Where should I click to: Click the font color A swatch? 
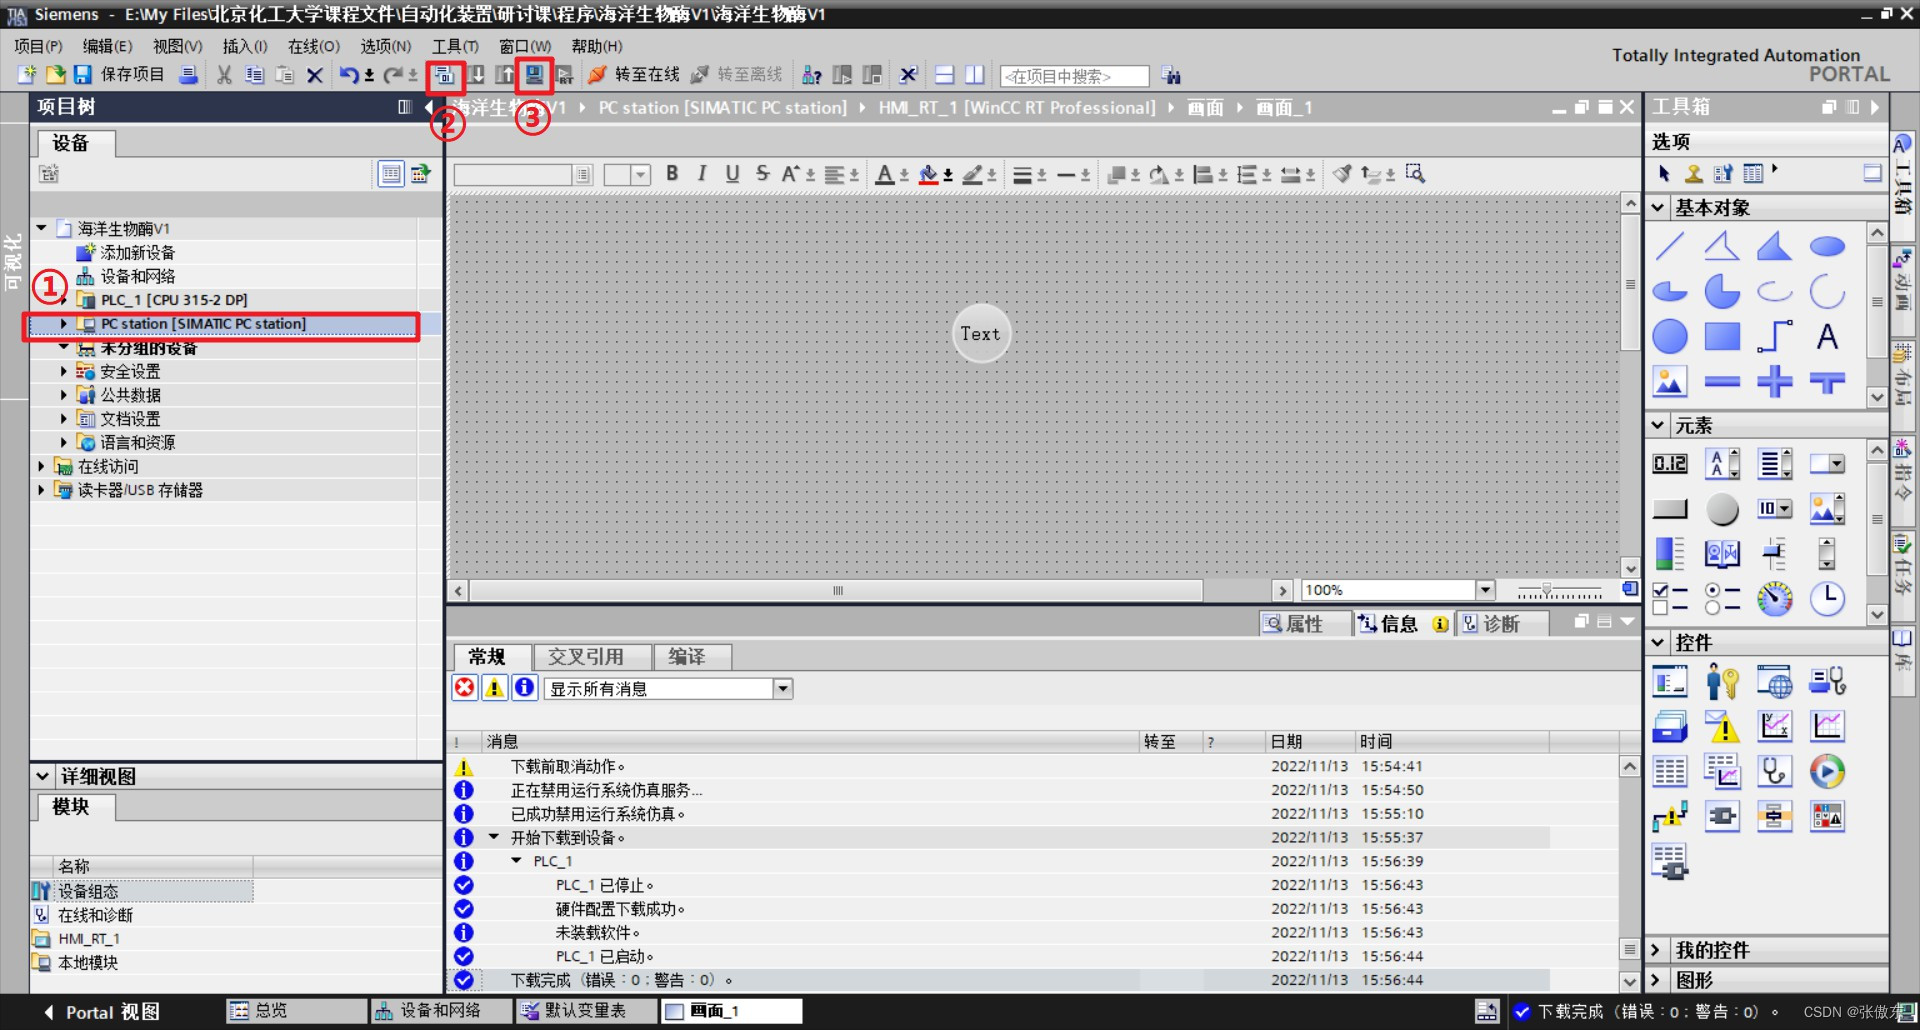[884, 175]
